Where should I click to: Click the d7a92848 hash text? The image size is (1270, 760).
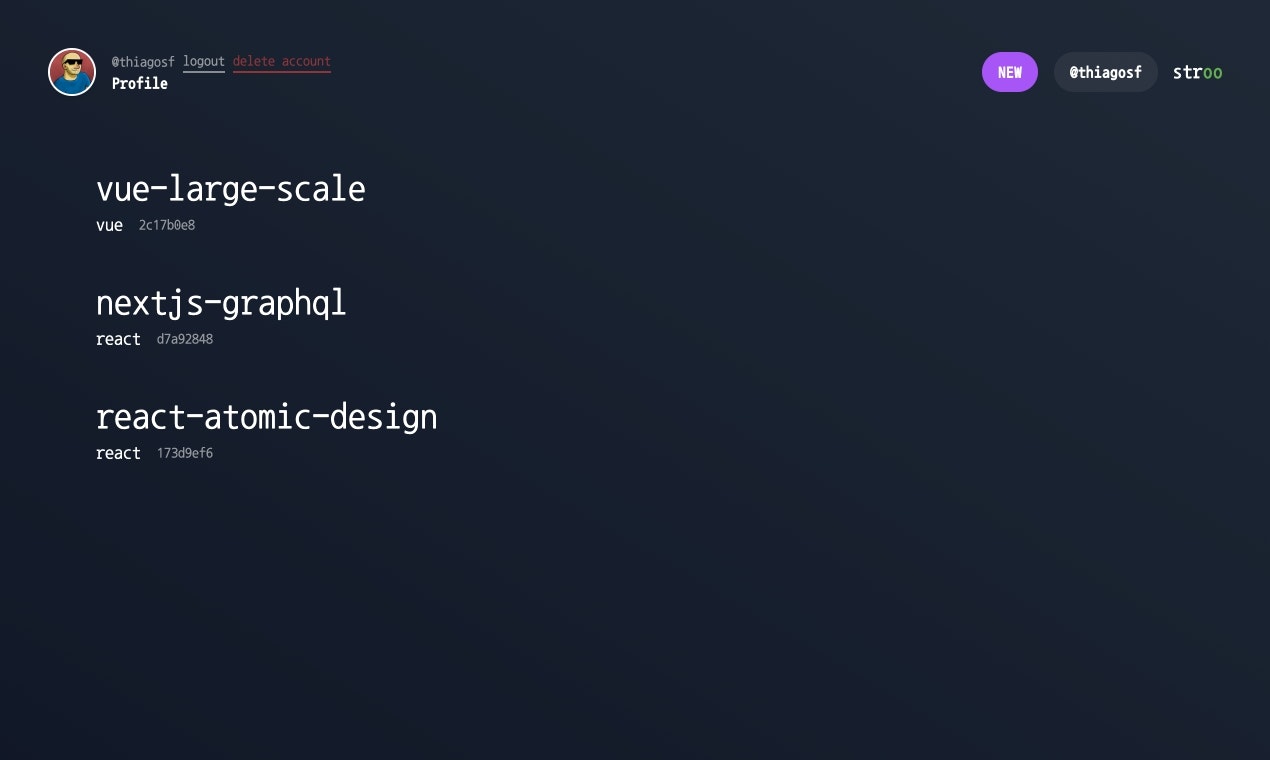coord(185,340)
